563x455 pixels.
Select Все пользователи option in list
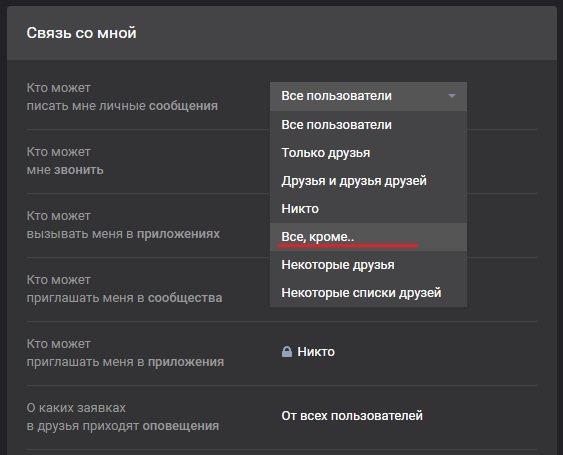tap(368, 125)
